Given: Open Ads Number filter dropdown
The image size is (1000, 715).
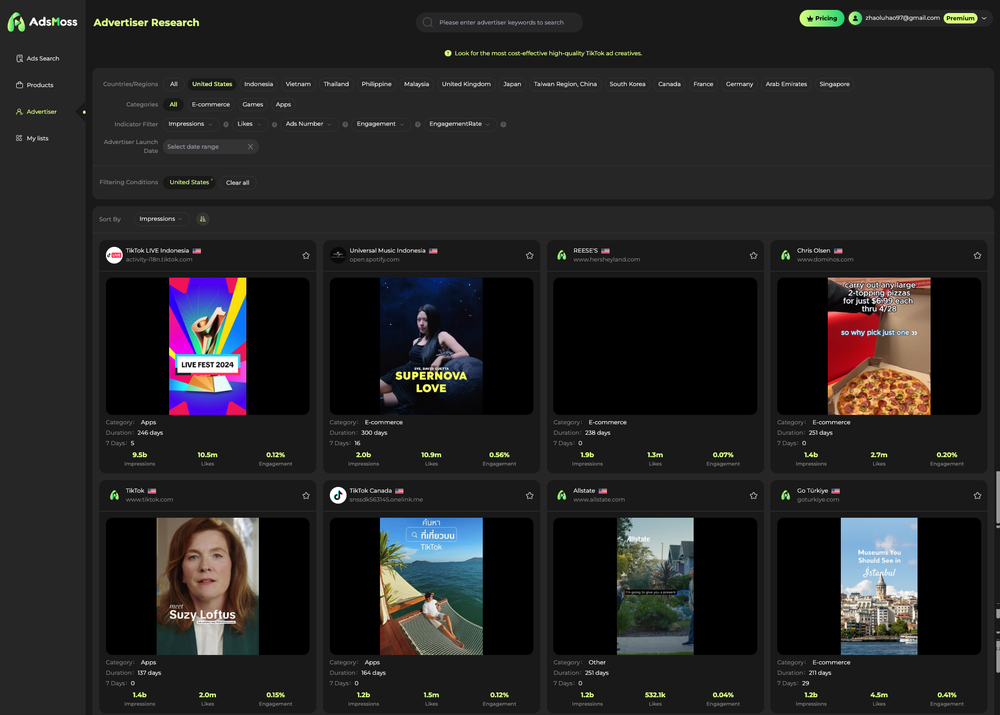Looking at the screenshot, I should 309,124.
